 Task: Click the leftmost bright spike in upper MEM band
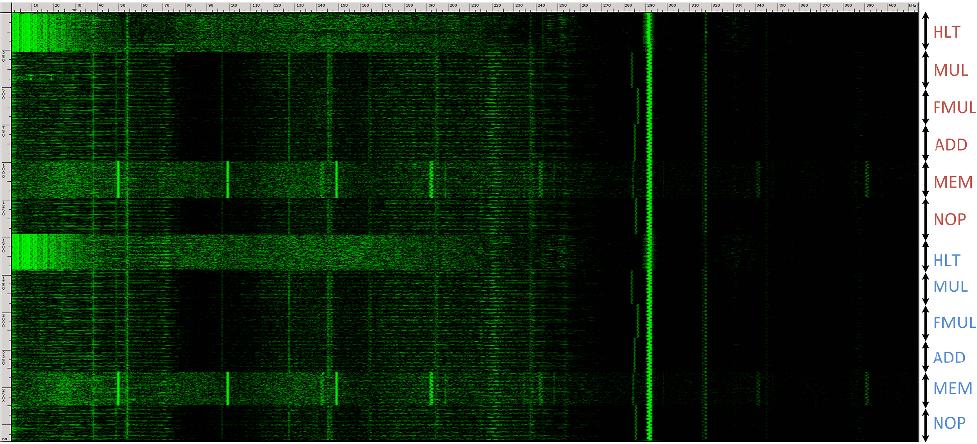(118, 179)
